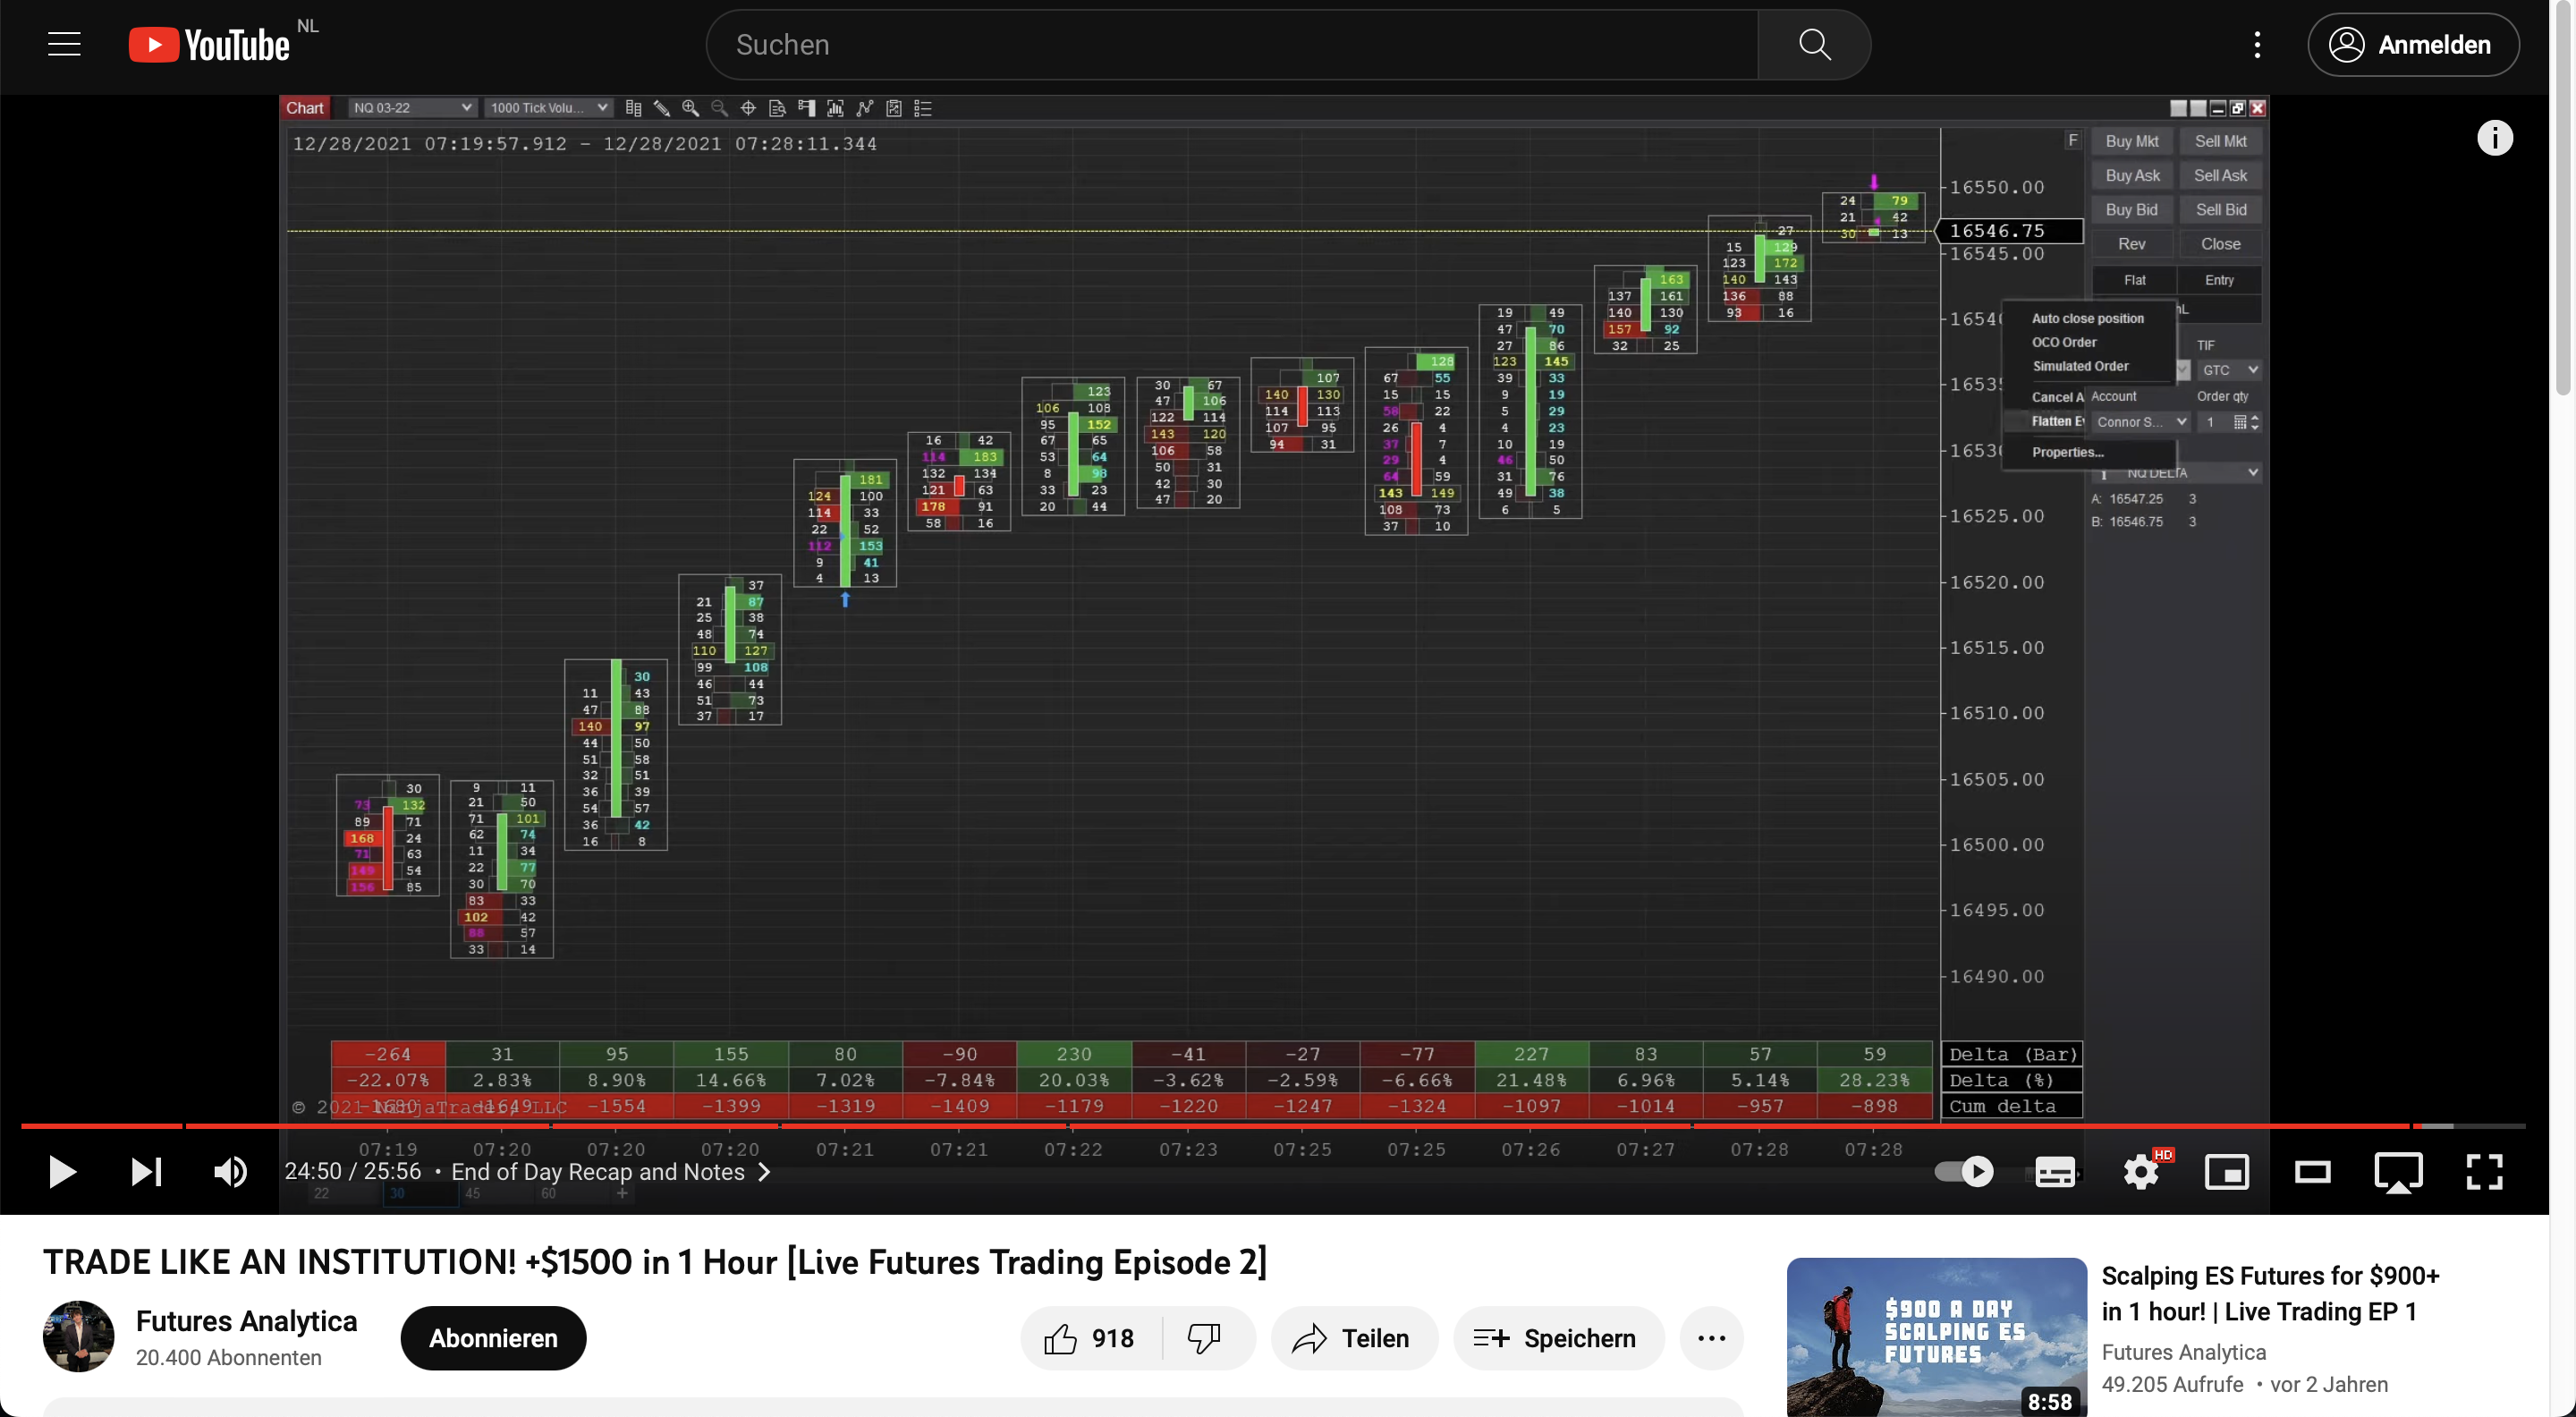Open the Scalping ES Futures video title
This screenshot has width=2576, height=1417.
(x=2271, y=1294)
